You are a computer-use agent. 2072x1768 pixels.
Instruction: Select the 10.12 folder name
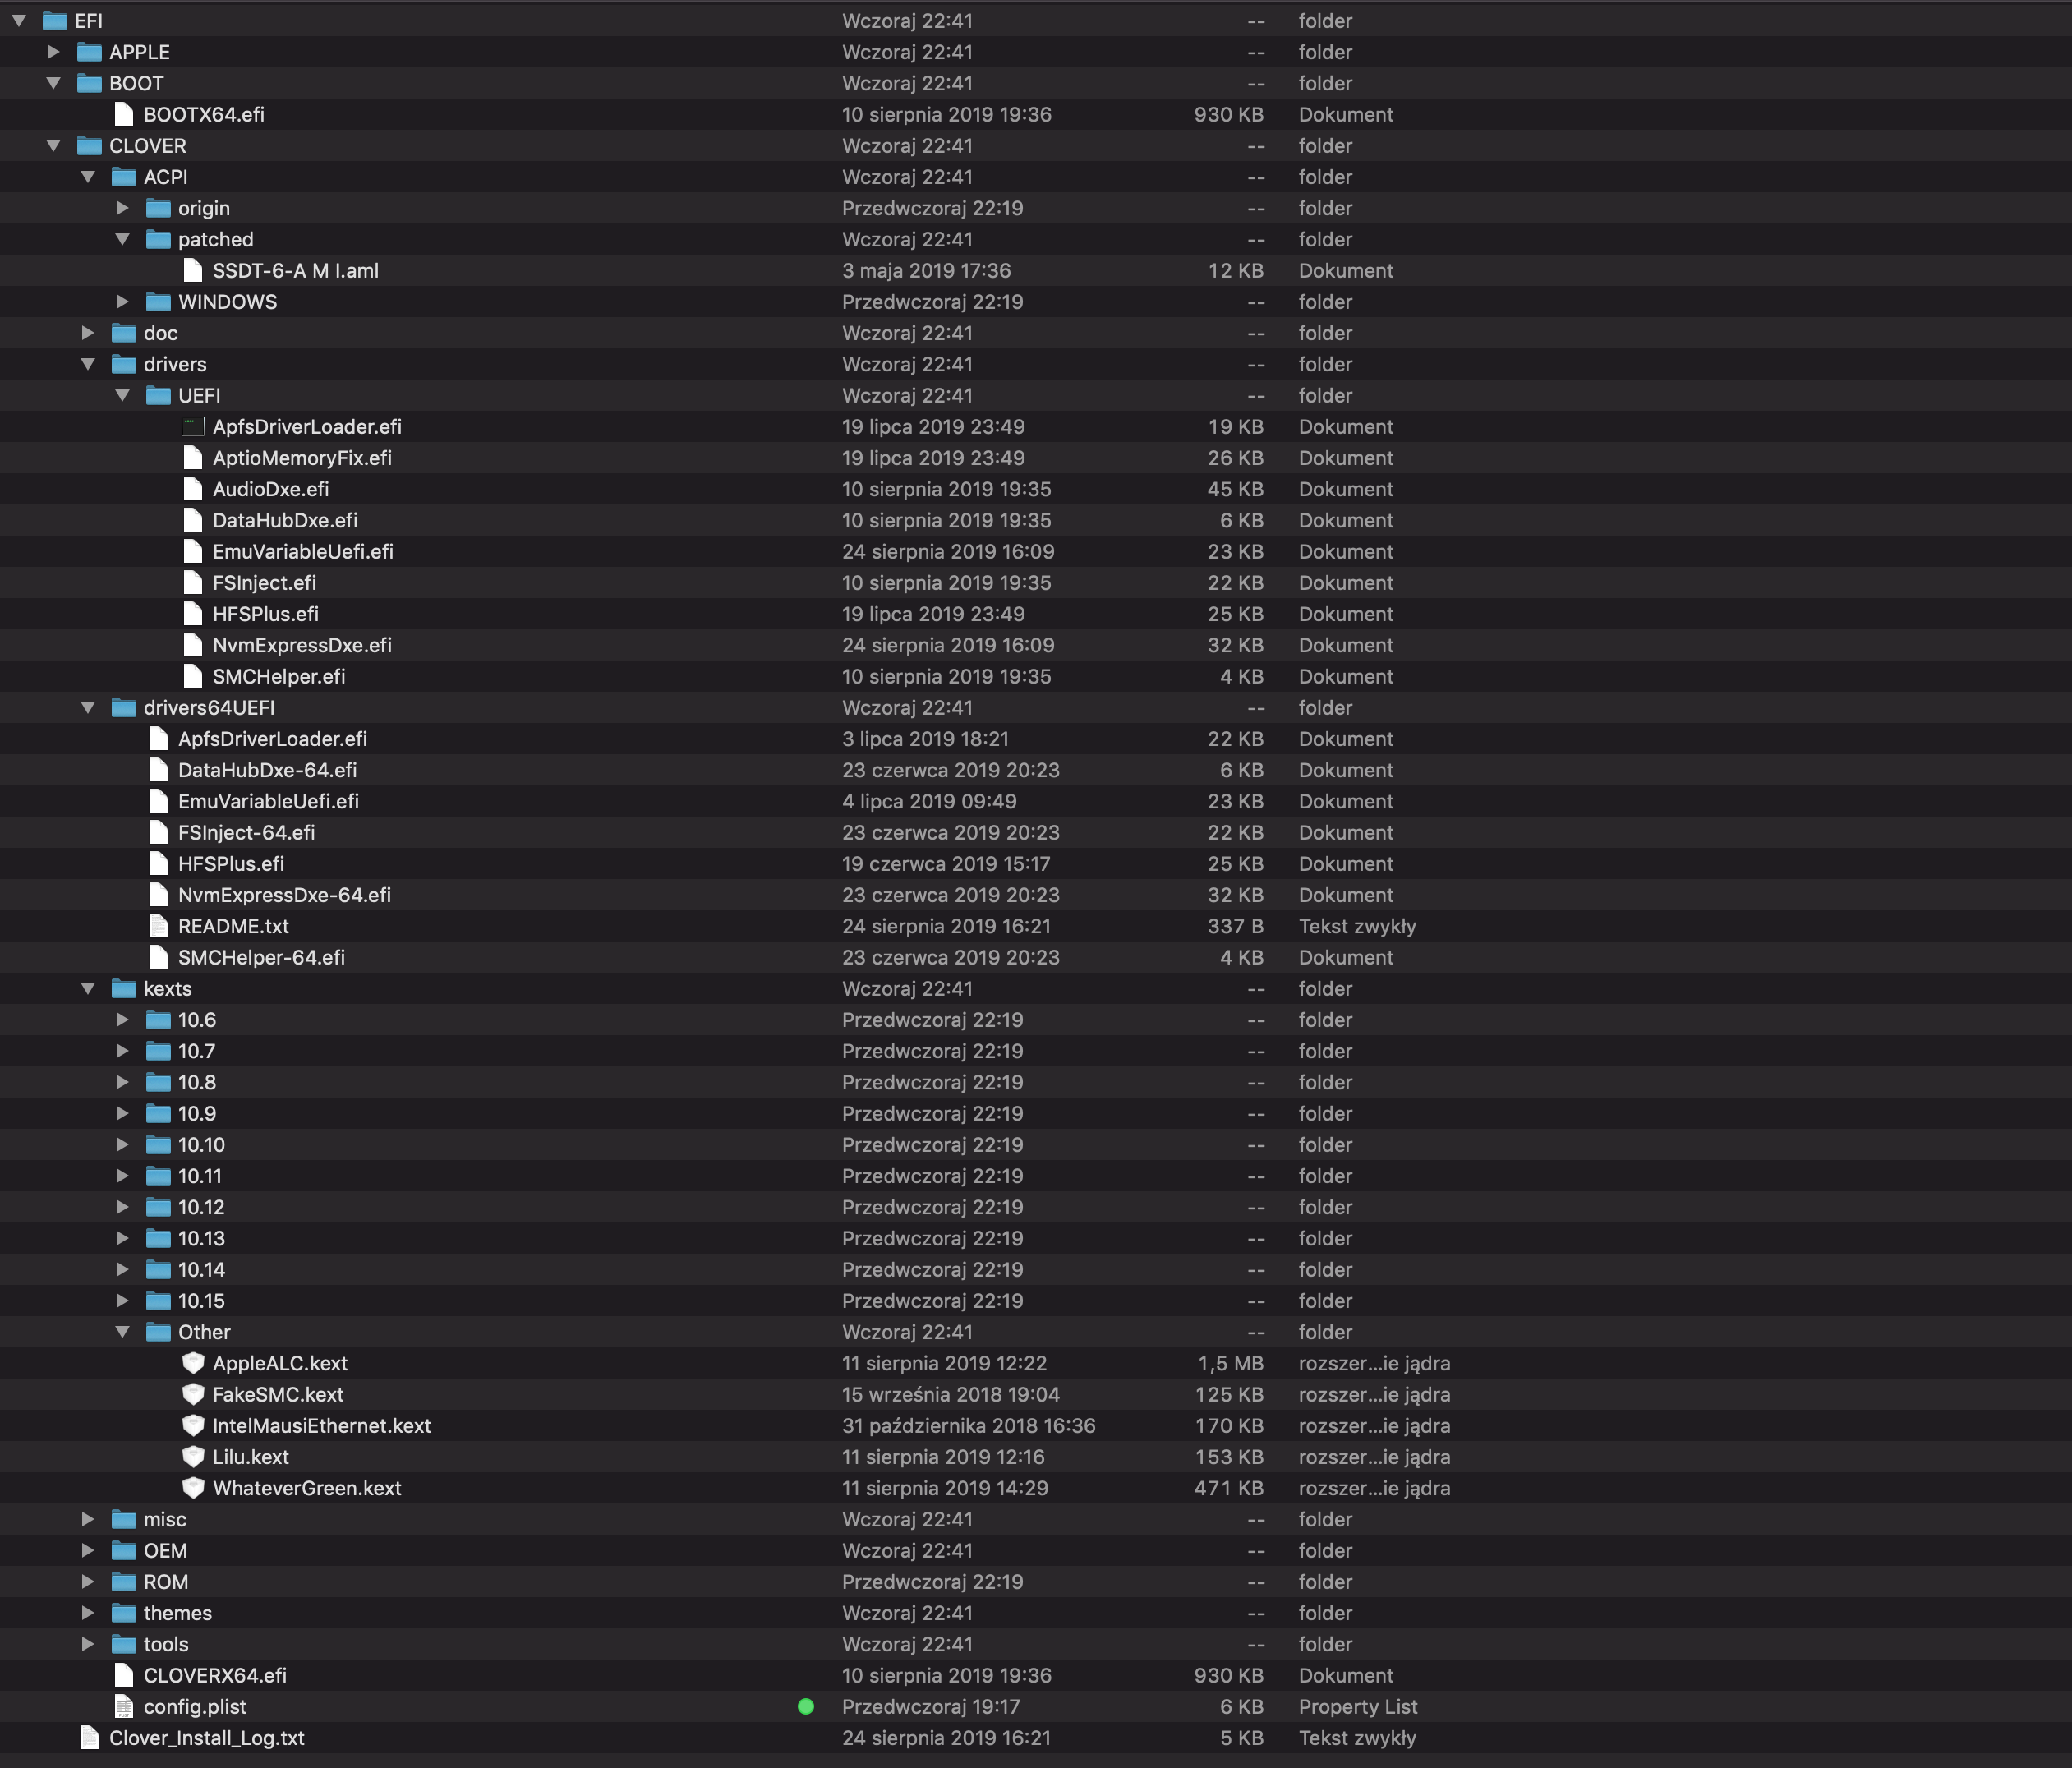click(201, 1207)
